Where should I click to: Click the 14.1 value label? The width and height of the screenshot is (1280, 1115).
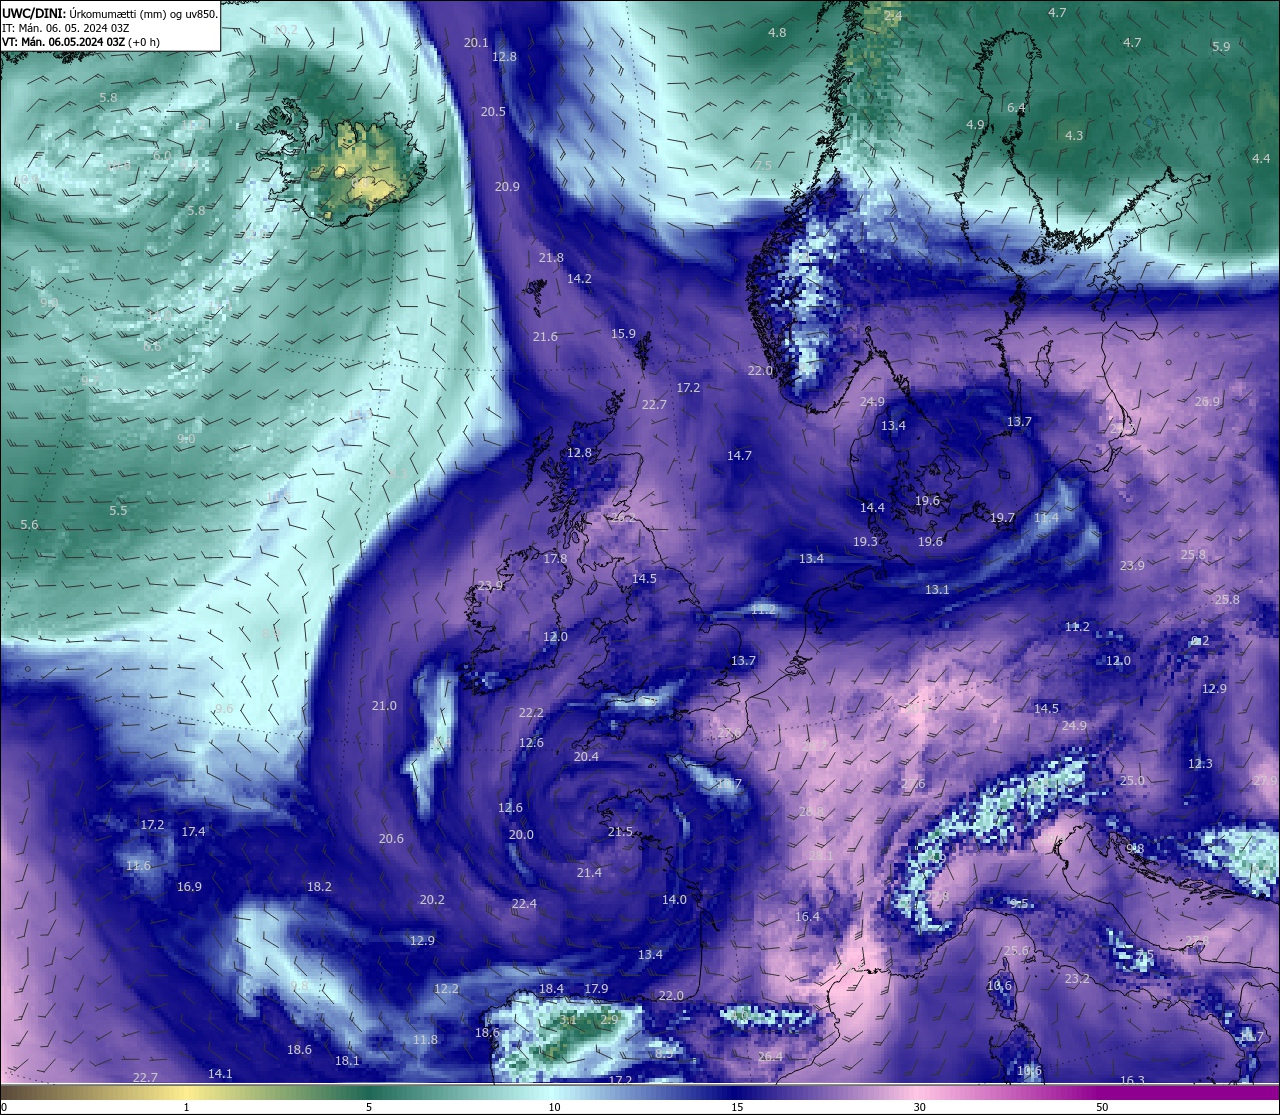[220, 1074]
